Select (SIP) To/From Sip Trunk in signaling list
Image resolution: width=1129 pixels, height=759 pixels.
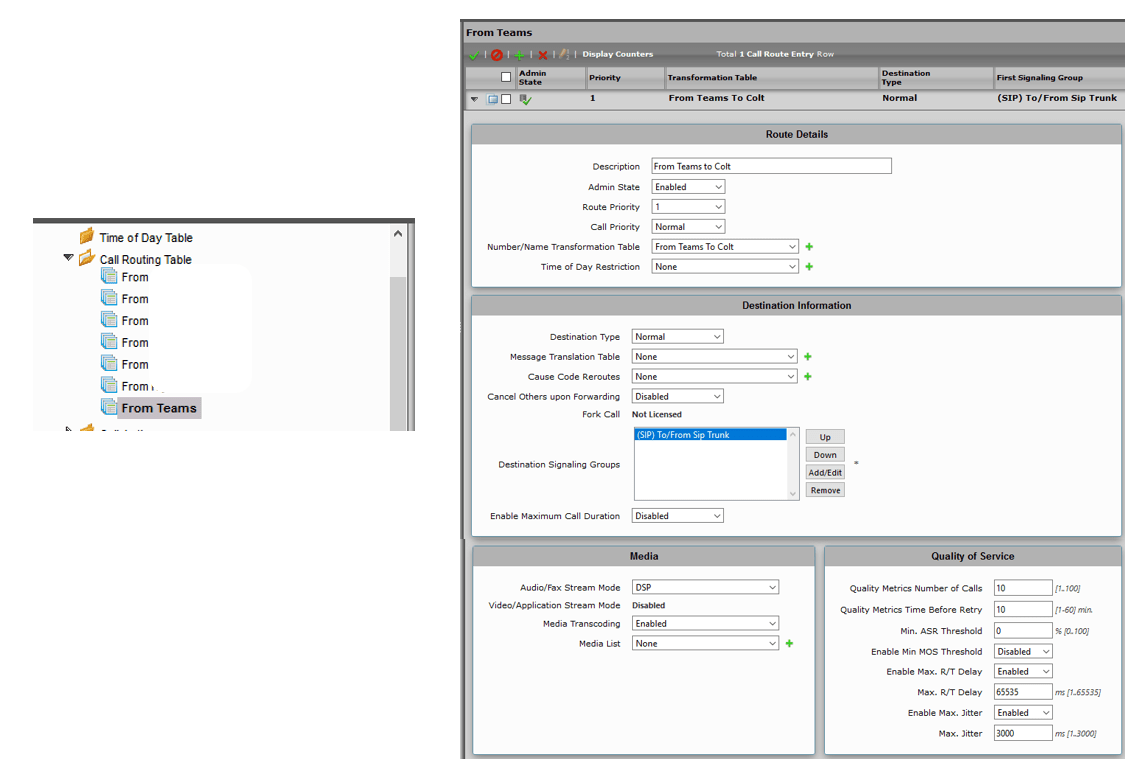click(x=710, y=435)
